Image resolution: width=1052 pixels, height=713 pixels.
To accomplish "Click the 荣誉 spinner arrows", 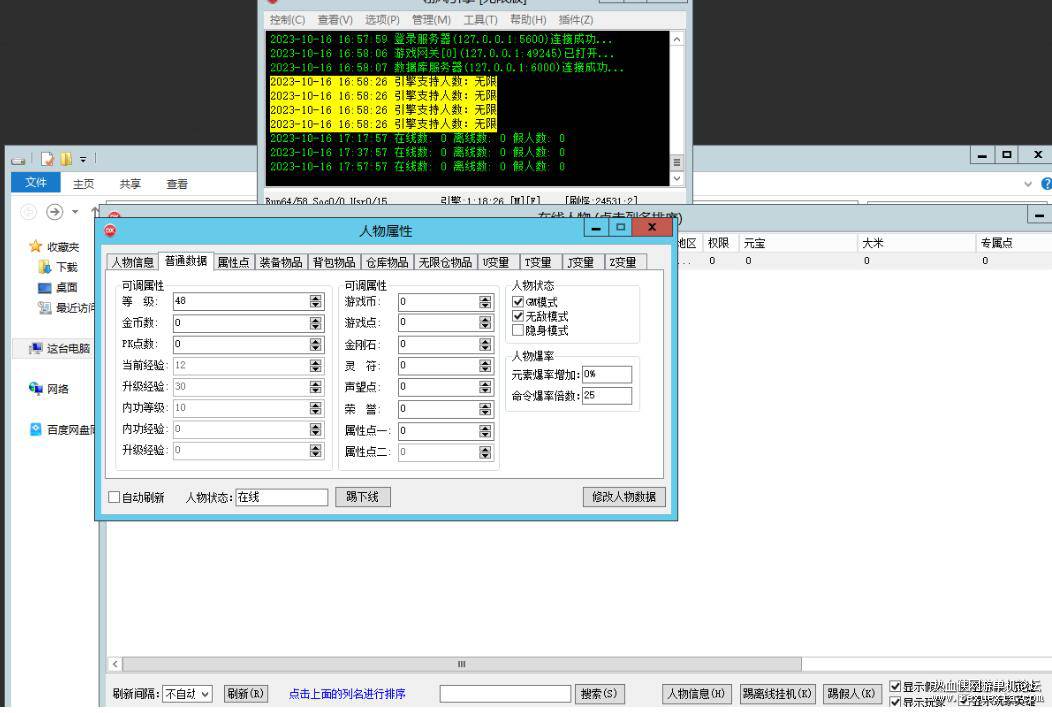I will [x=485, y=408].
